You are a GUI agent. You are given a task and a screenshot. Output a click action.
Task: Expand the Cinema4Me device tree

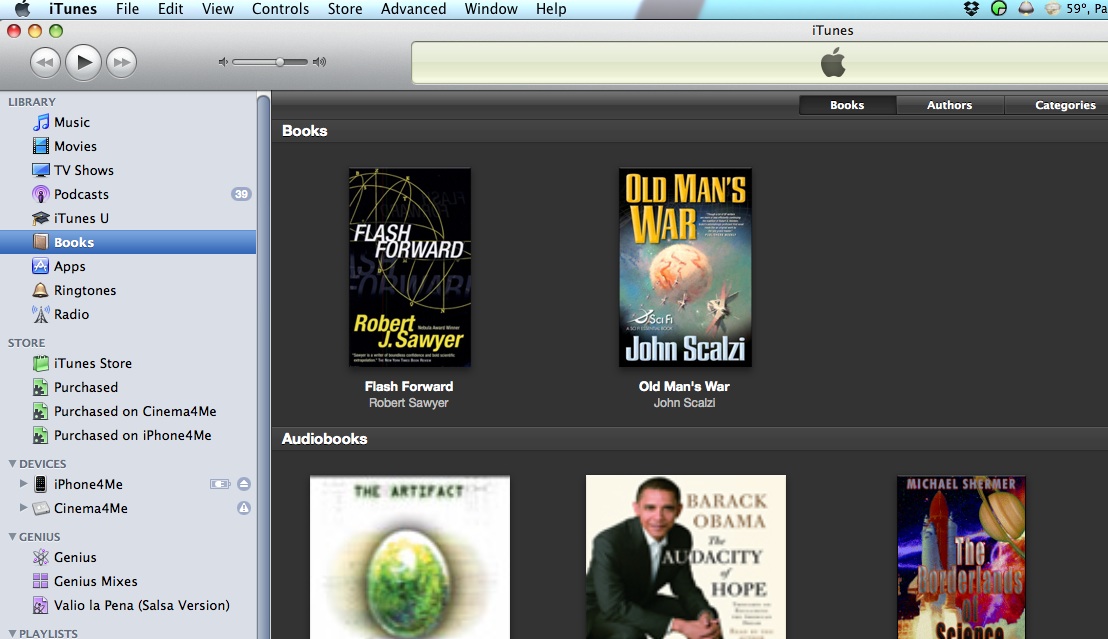pos(23,508)
